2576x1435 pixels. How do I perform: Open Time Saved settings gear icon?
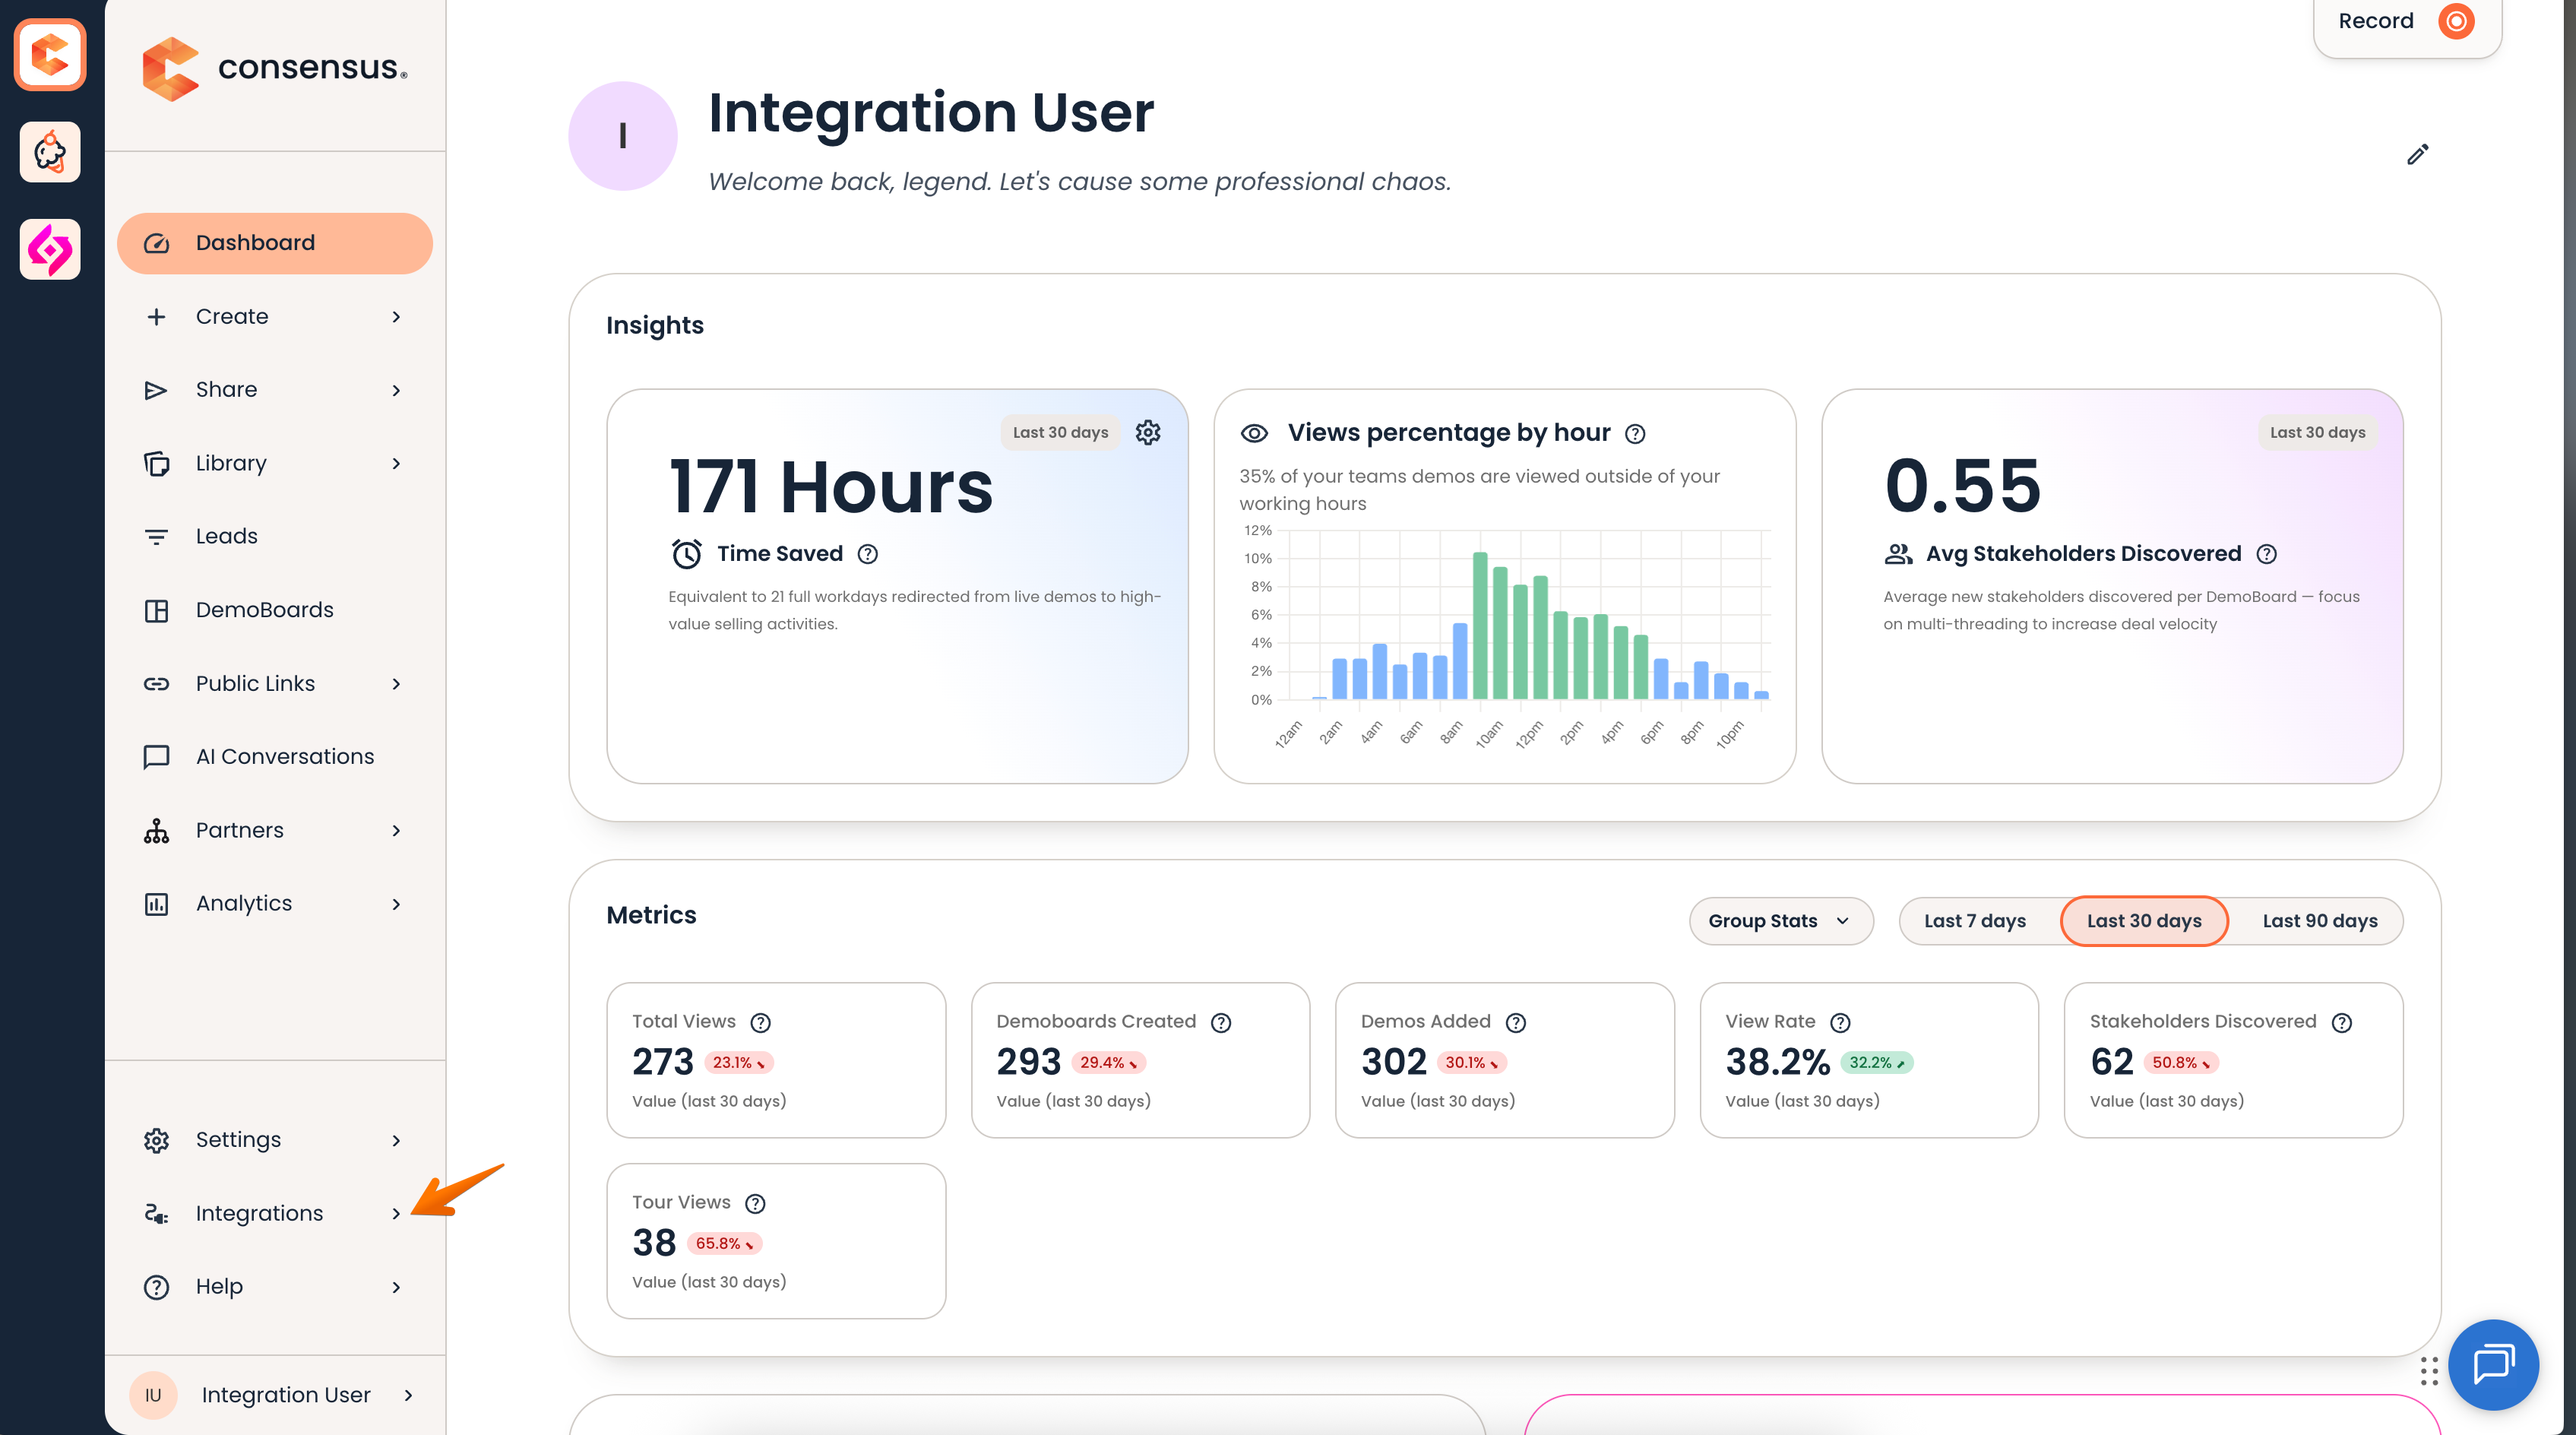(x=1148, y=432)
